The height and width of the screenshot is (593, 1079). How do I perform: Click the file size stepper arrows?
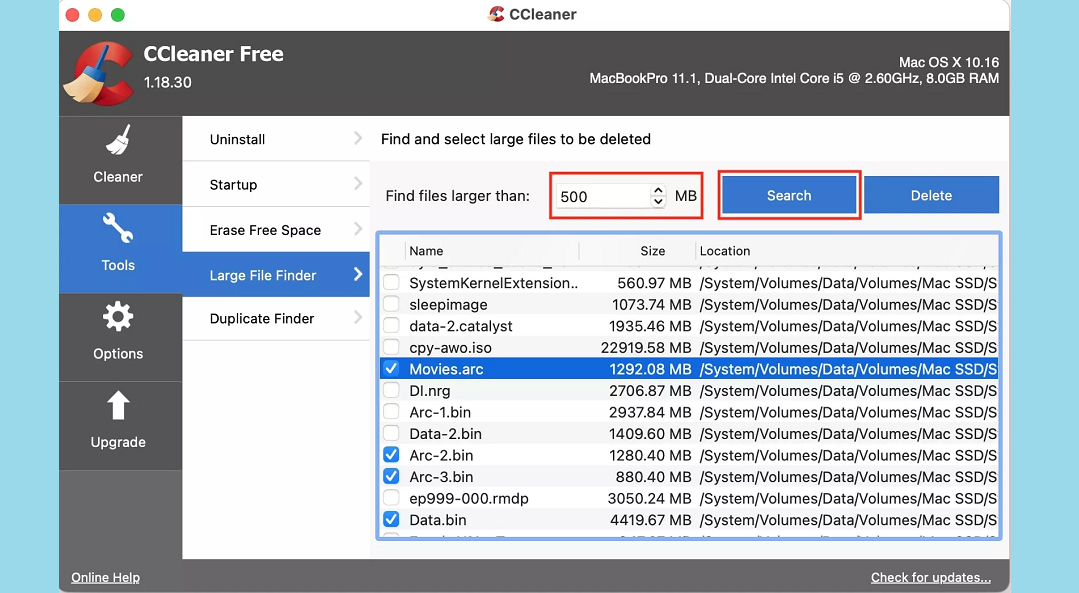(x=658, y=196)
